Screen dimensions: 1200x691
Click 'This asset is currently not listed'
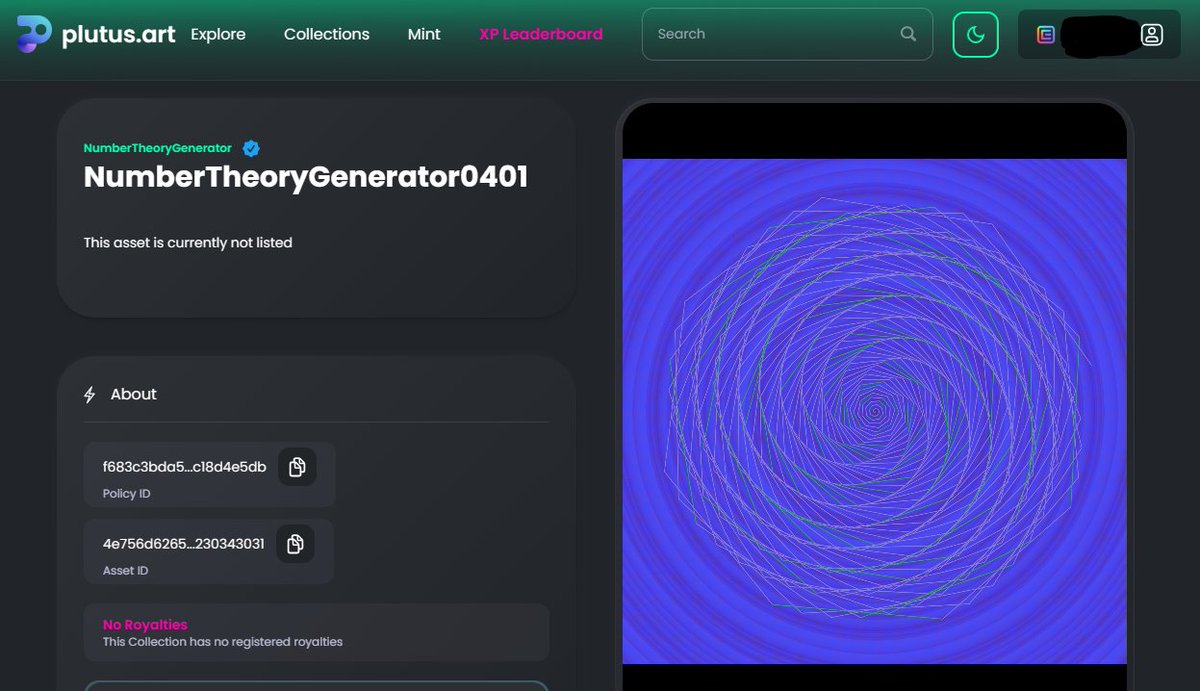[188, 243]
